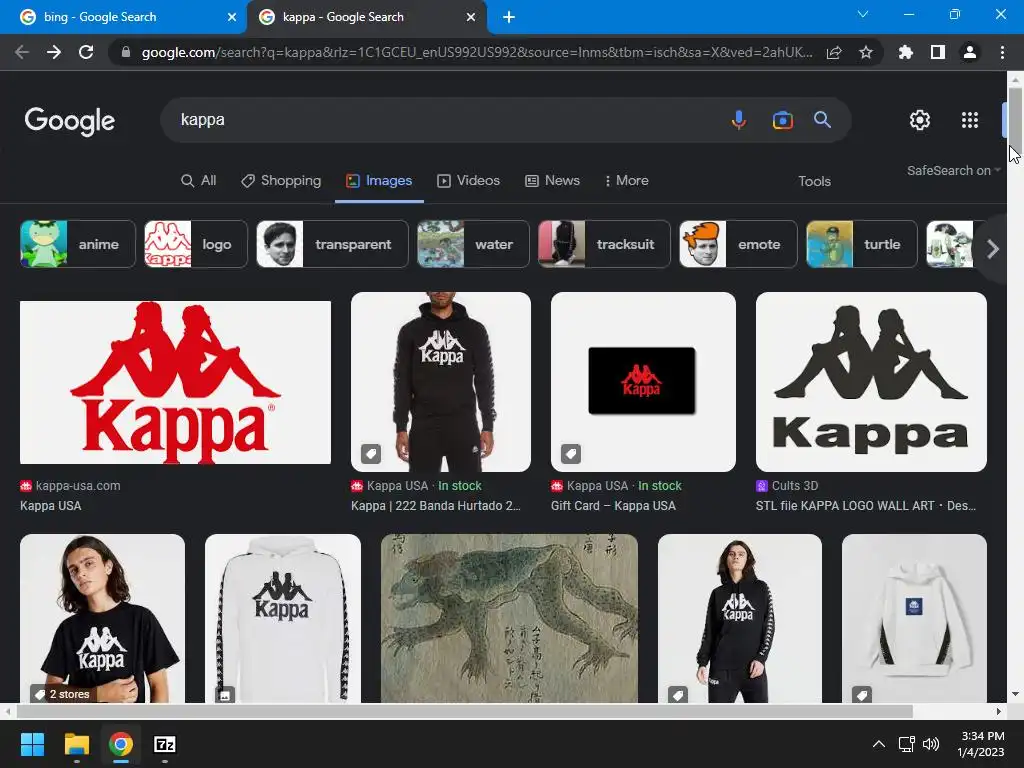1024x768 pixels.
Task: Open the kappa creature painting image
Action: pyautogui.click(x=509, y=618)
